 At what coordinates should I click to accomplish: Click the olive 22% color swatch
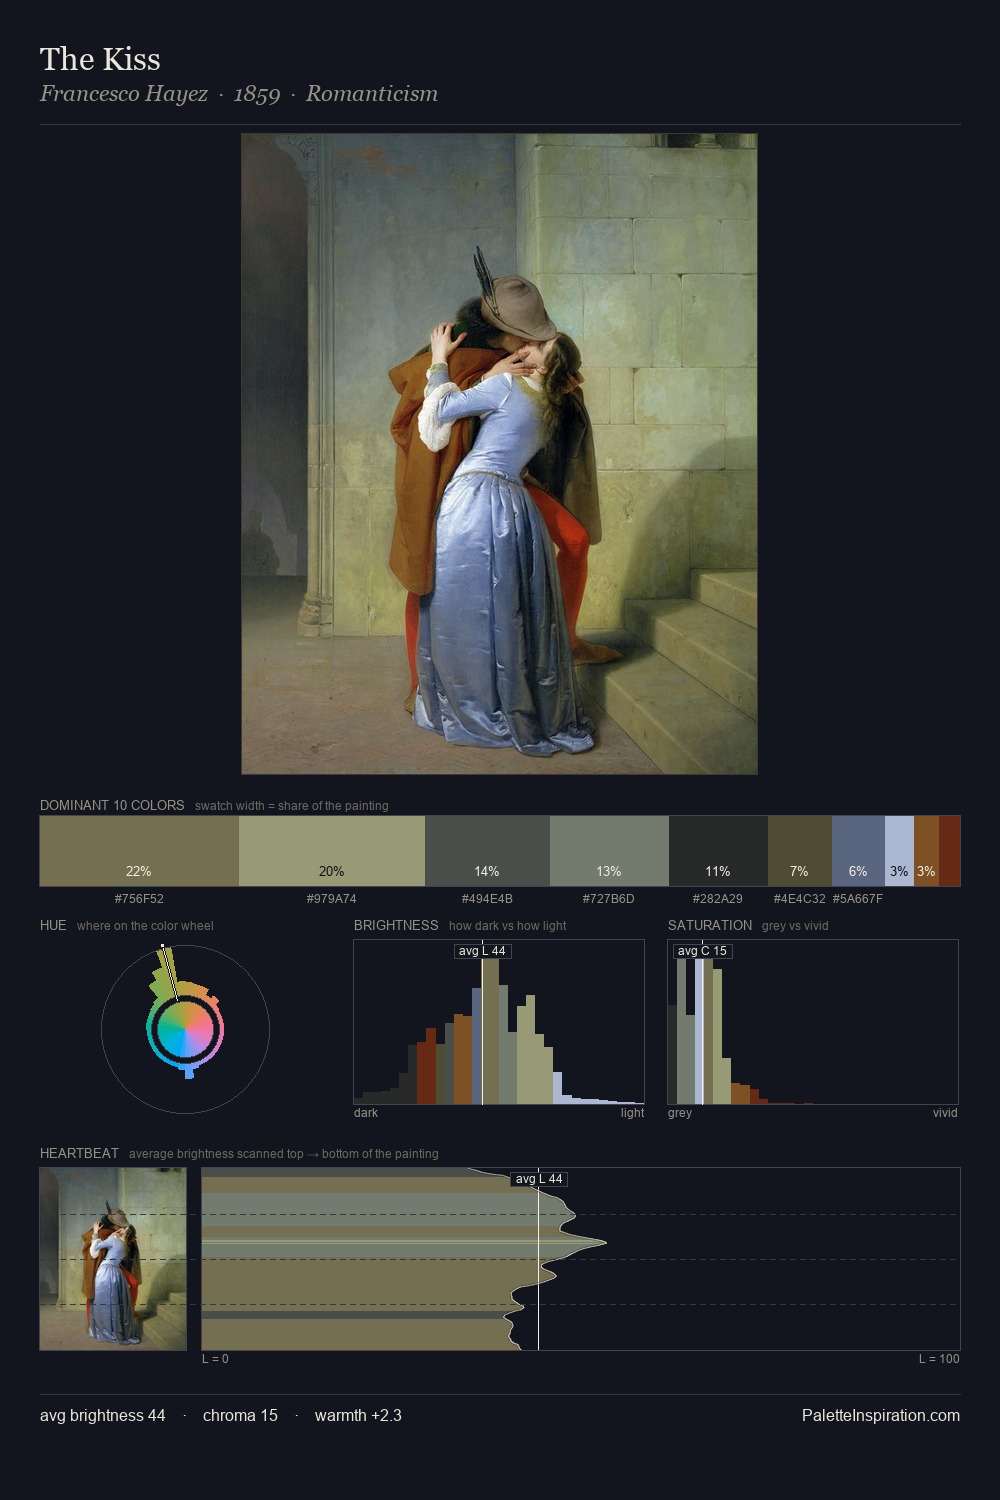[x=139, y=851]
